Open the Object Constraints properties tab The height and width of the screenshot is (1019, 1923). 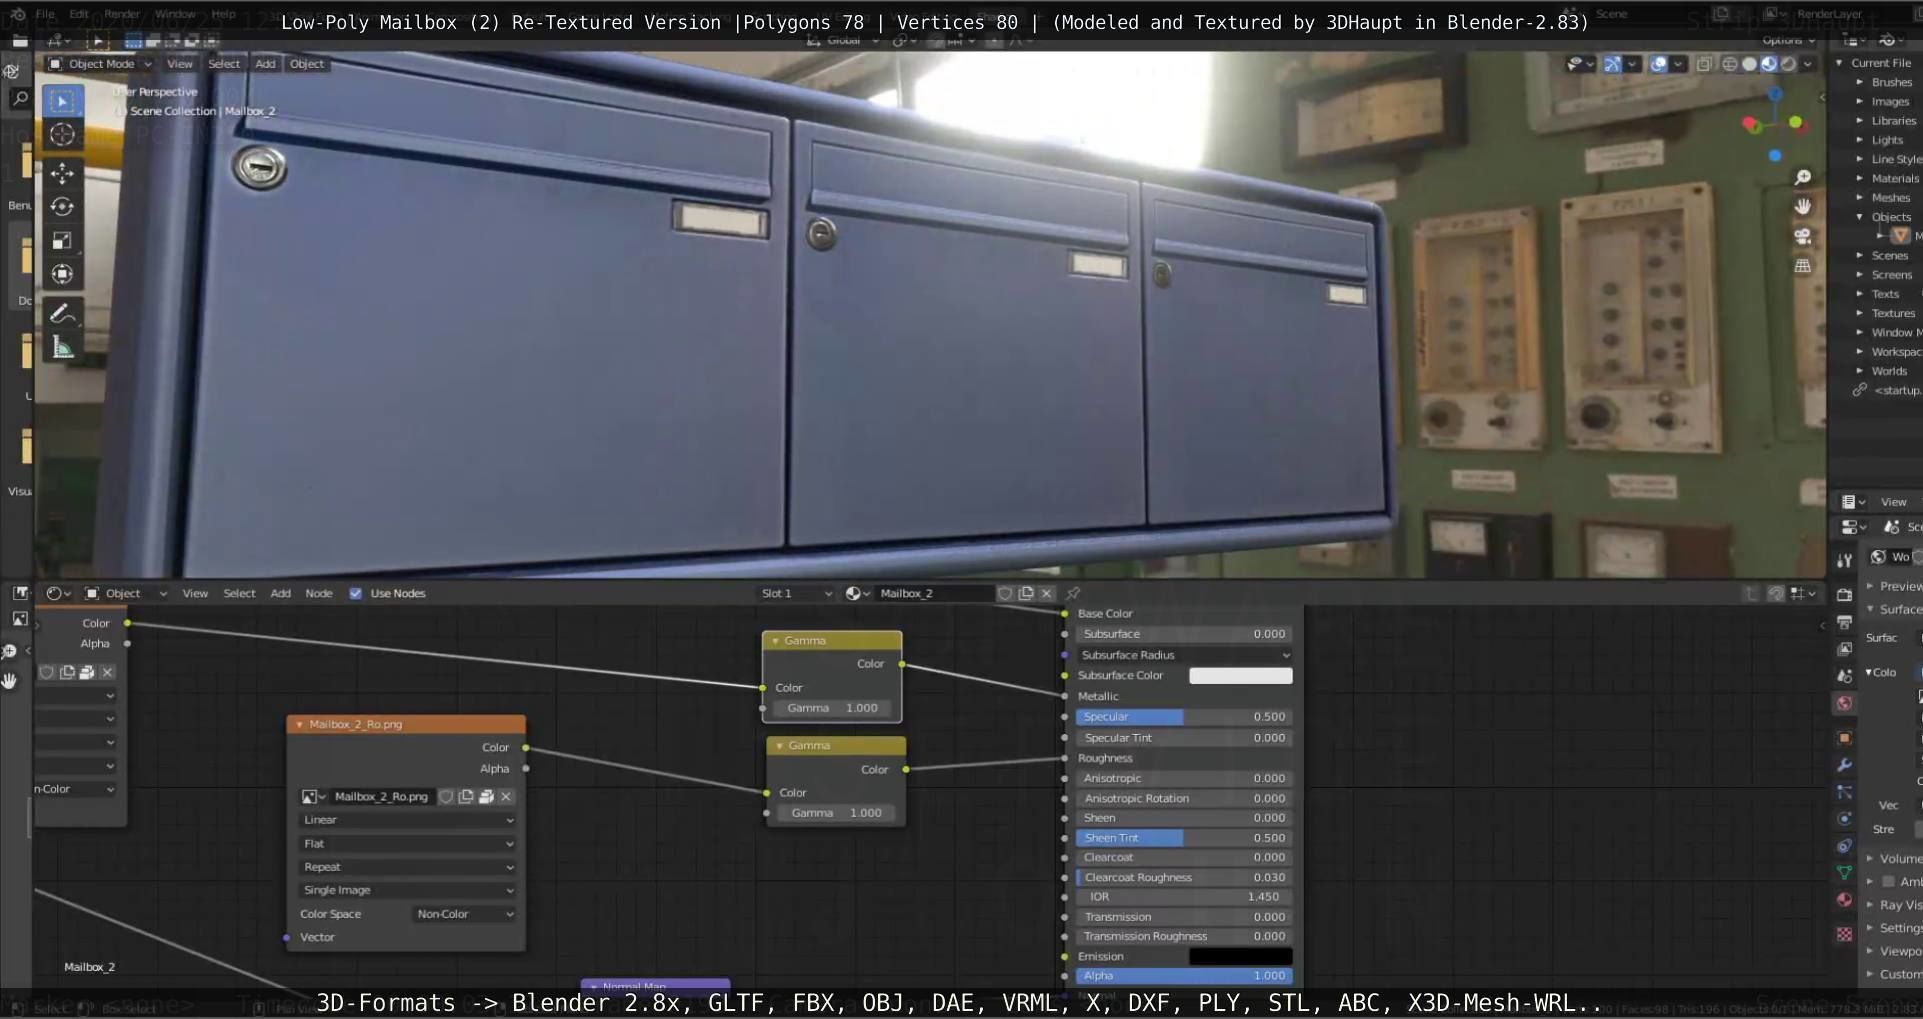coord(1844,846)
